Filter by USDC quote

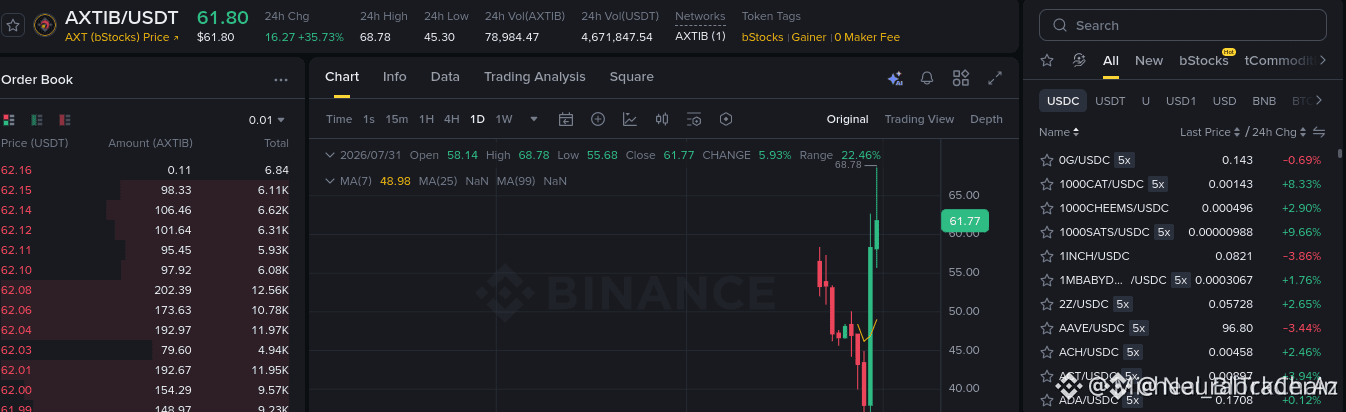1063,101
